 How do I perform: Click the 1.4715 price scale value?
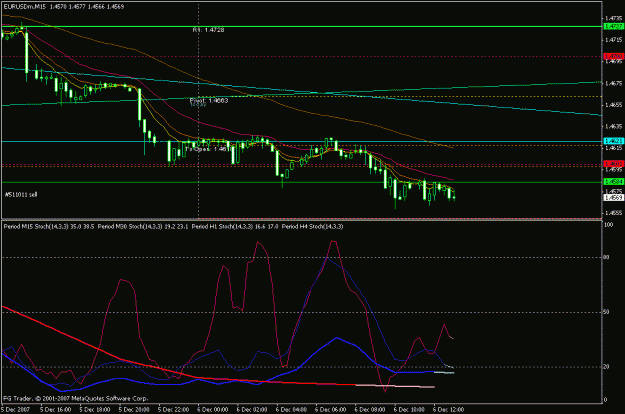tap(613, 40)
